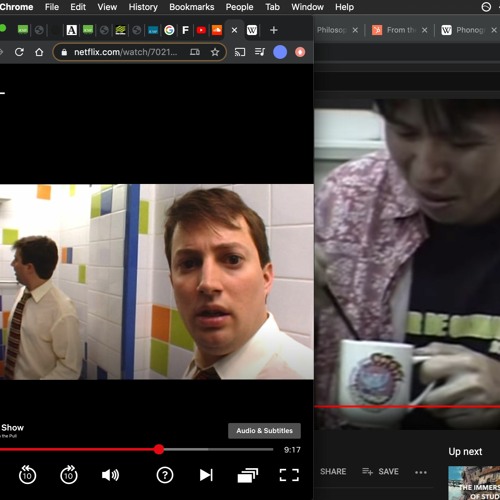
Task: Open the File menu
Action: tap(52, 7)
